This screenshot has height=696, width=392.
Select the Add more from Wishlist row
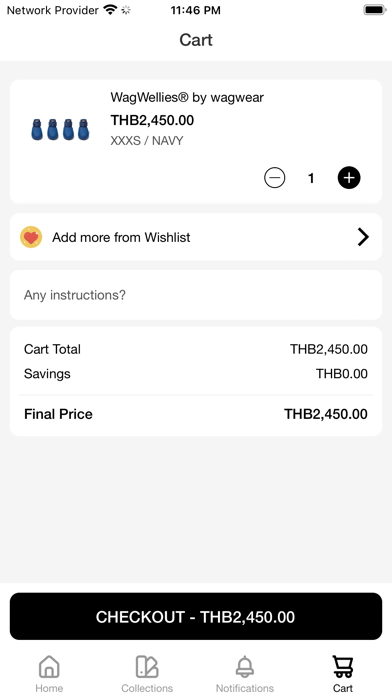(196, 237)
